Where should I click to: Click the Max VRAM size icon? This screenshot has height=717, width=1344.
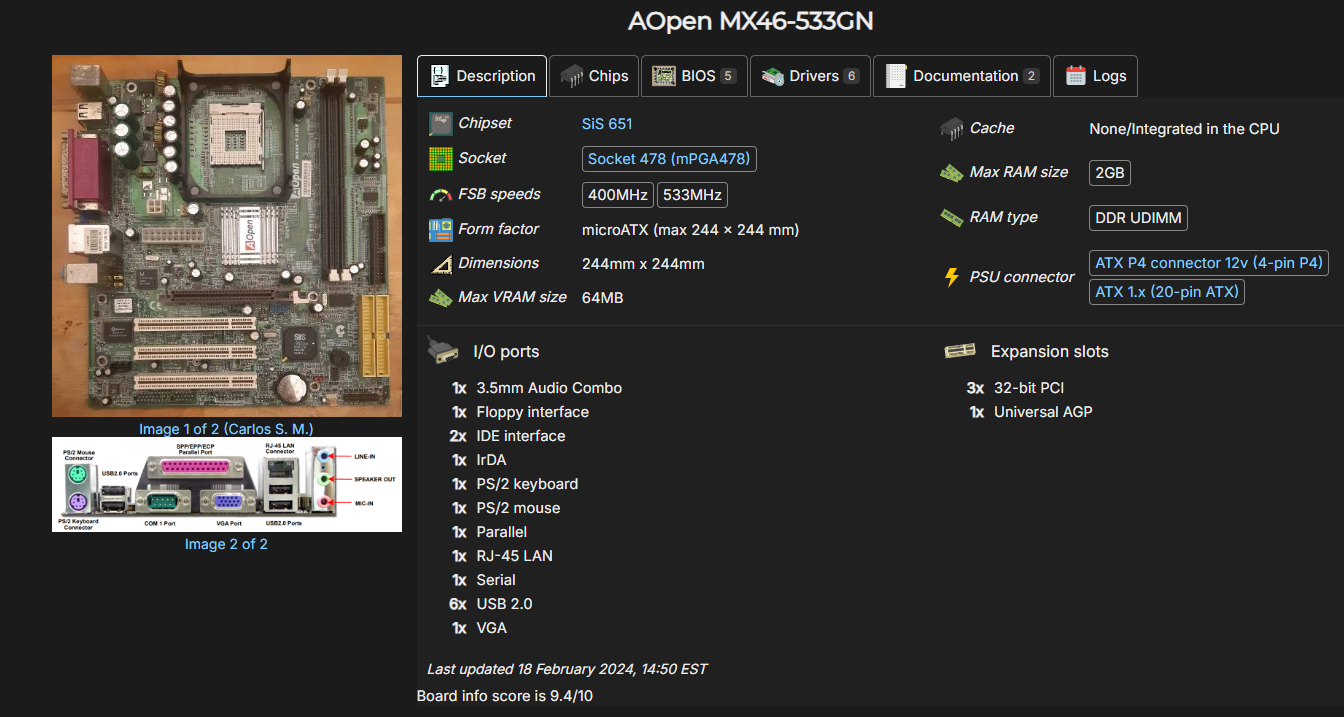point(440,297)
